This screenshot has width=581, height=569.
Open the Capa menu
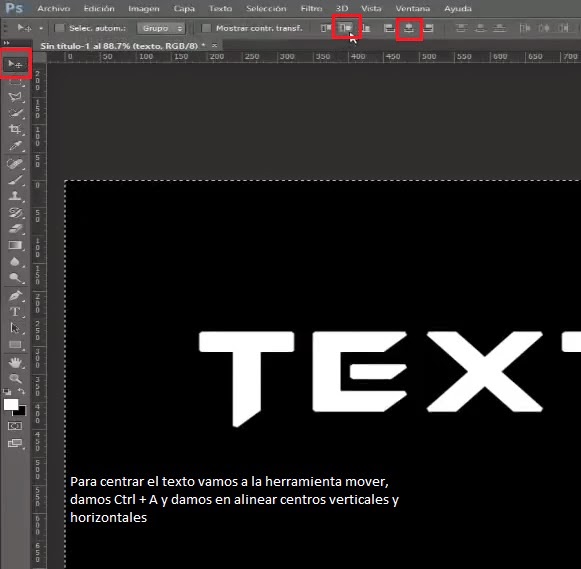click(x=184, y=9)
